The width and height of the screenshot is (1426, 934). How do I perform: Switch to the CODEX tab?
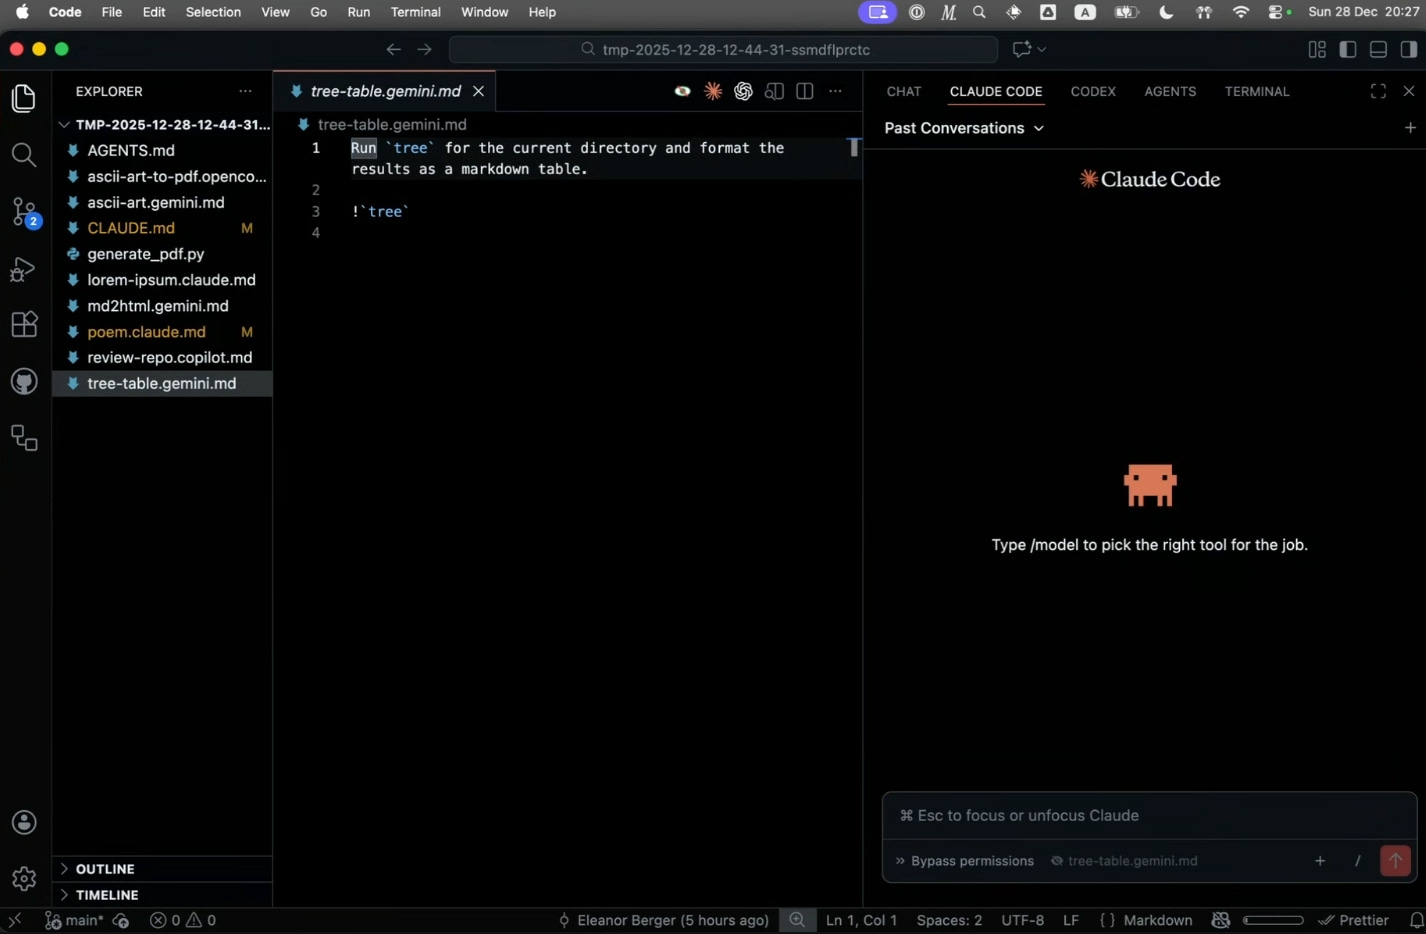[1093, 91]
